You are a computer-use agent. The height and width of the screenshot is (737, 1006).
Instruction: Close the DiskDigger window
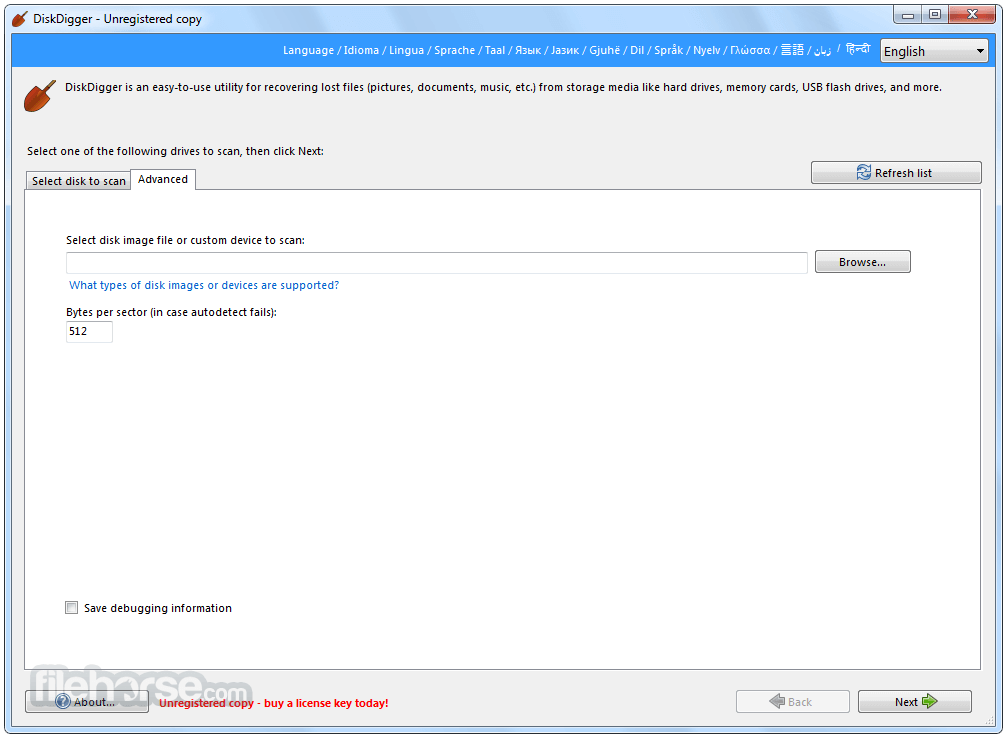(x=972, y=15)
